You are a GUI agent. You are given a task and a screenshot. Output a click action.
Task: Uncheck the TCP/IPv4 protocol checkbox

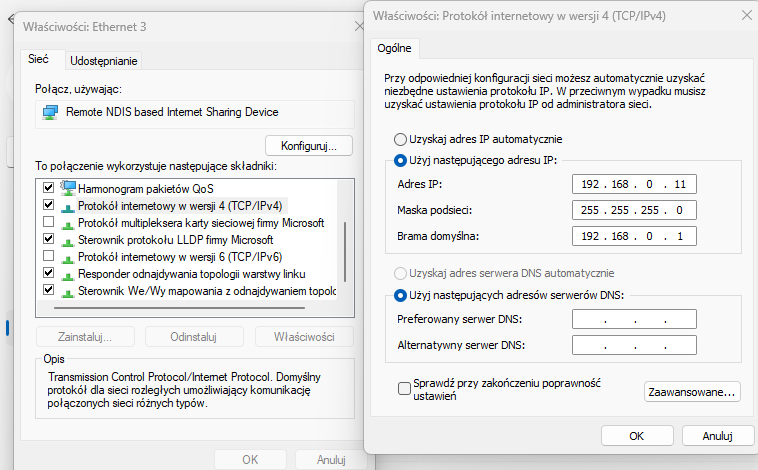point(47,205)
